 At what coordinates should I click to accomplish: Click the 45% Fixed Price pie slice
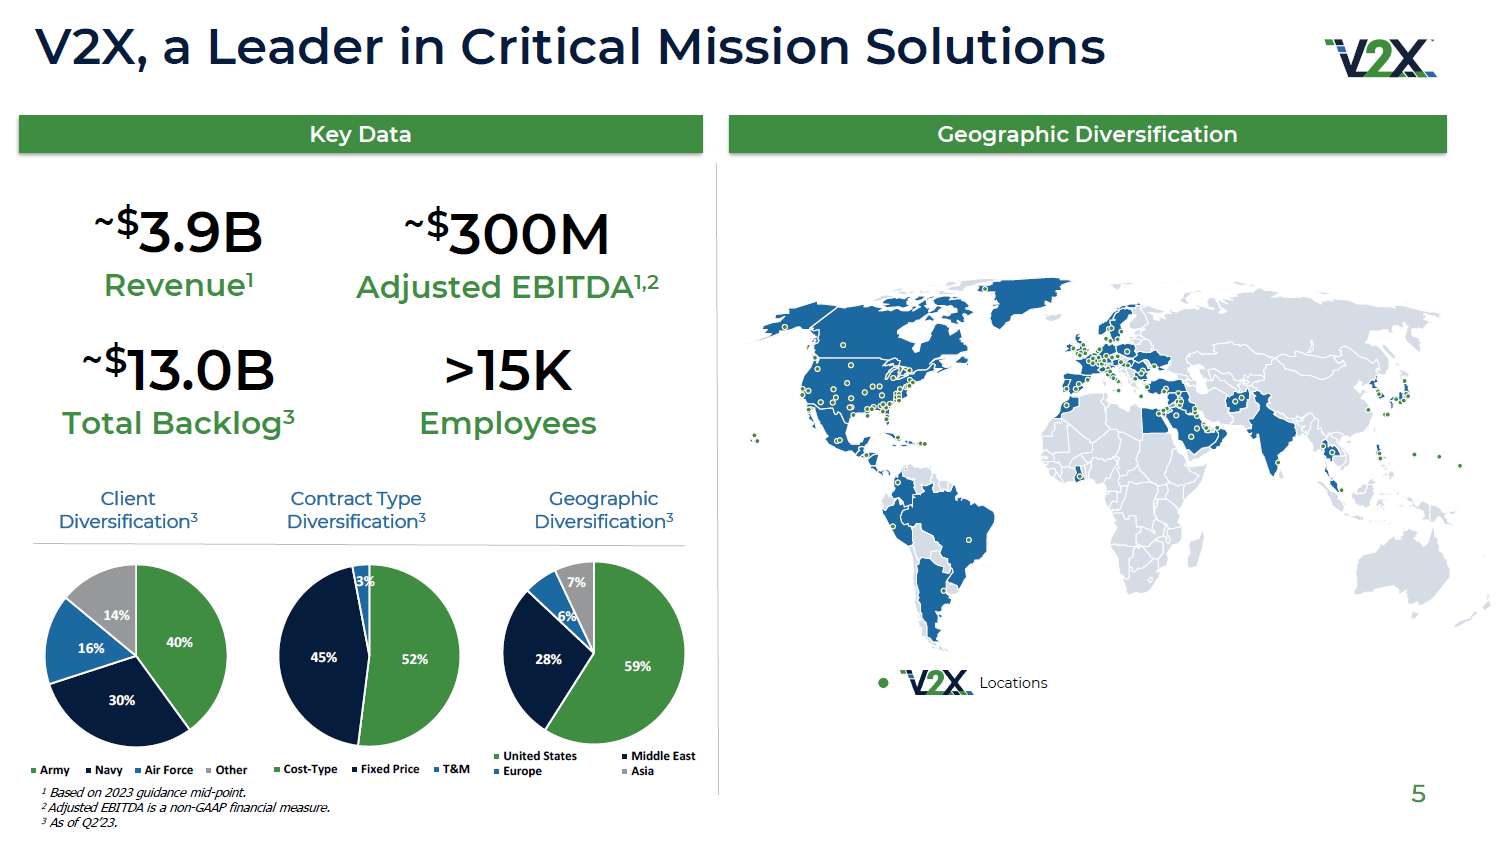pyautogui.click(x=322, y=657)
